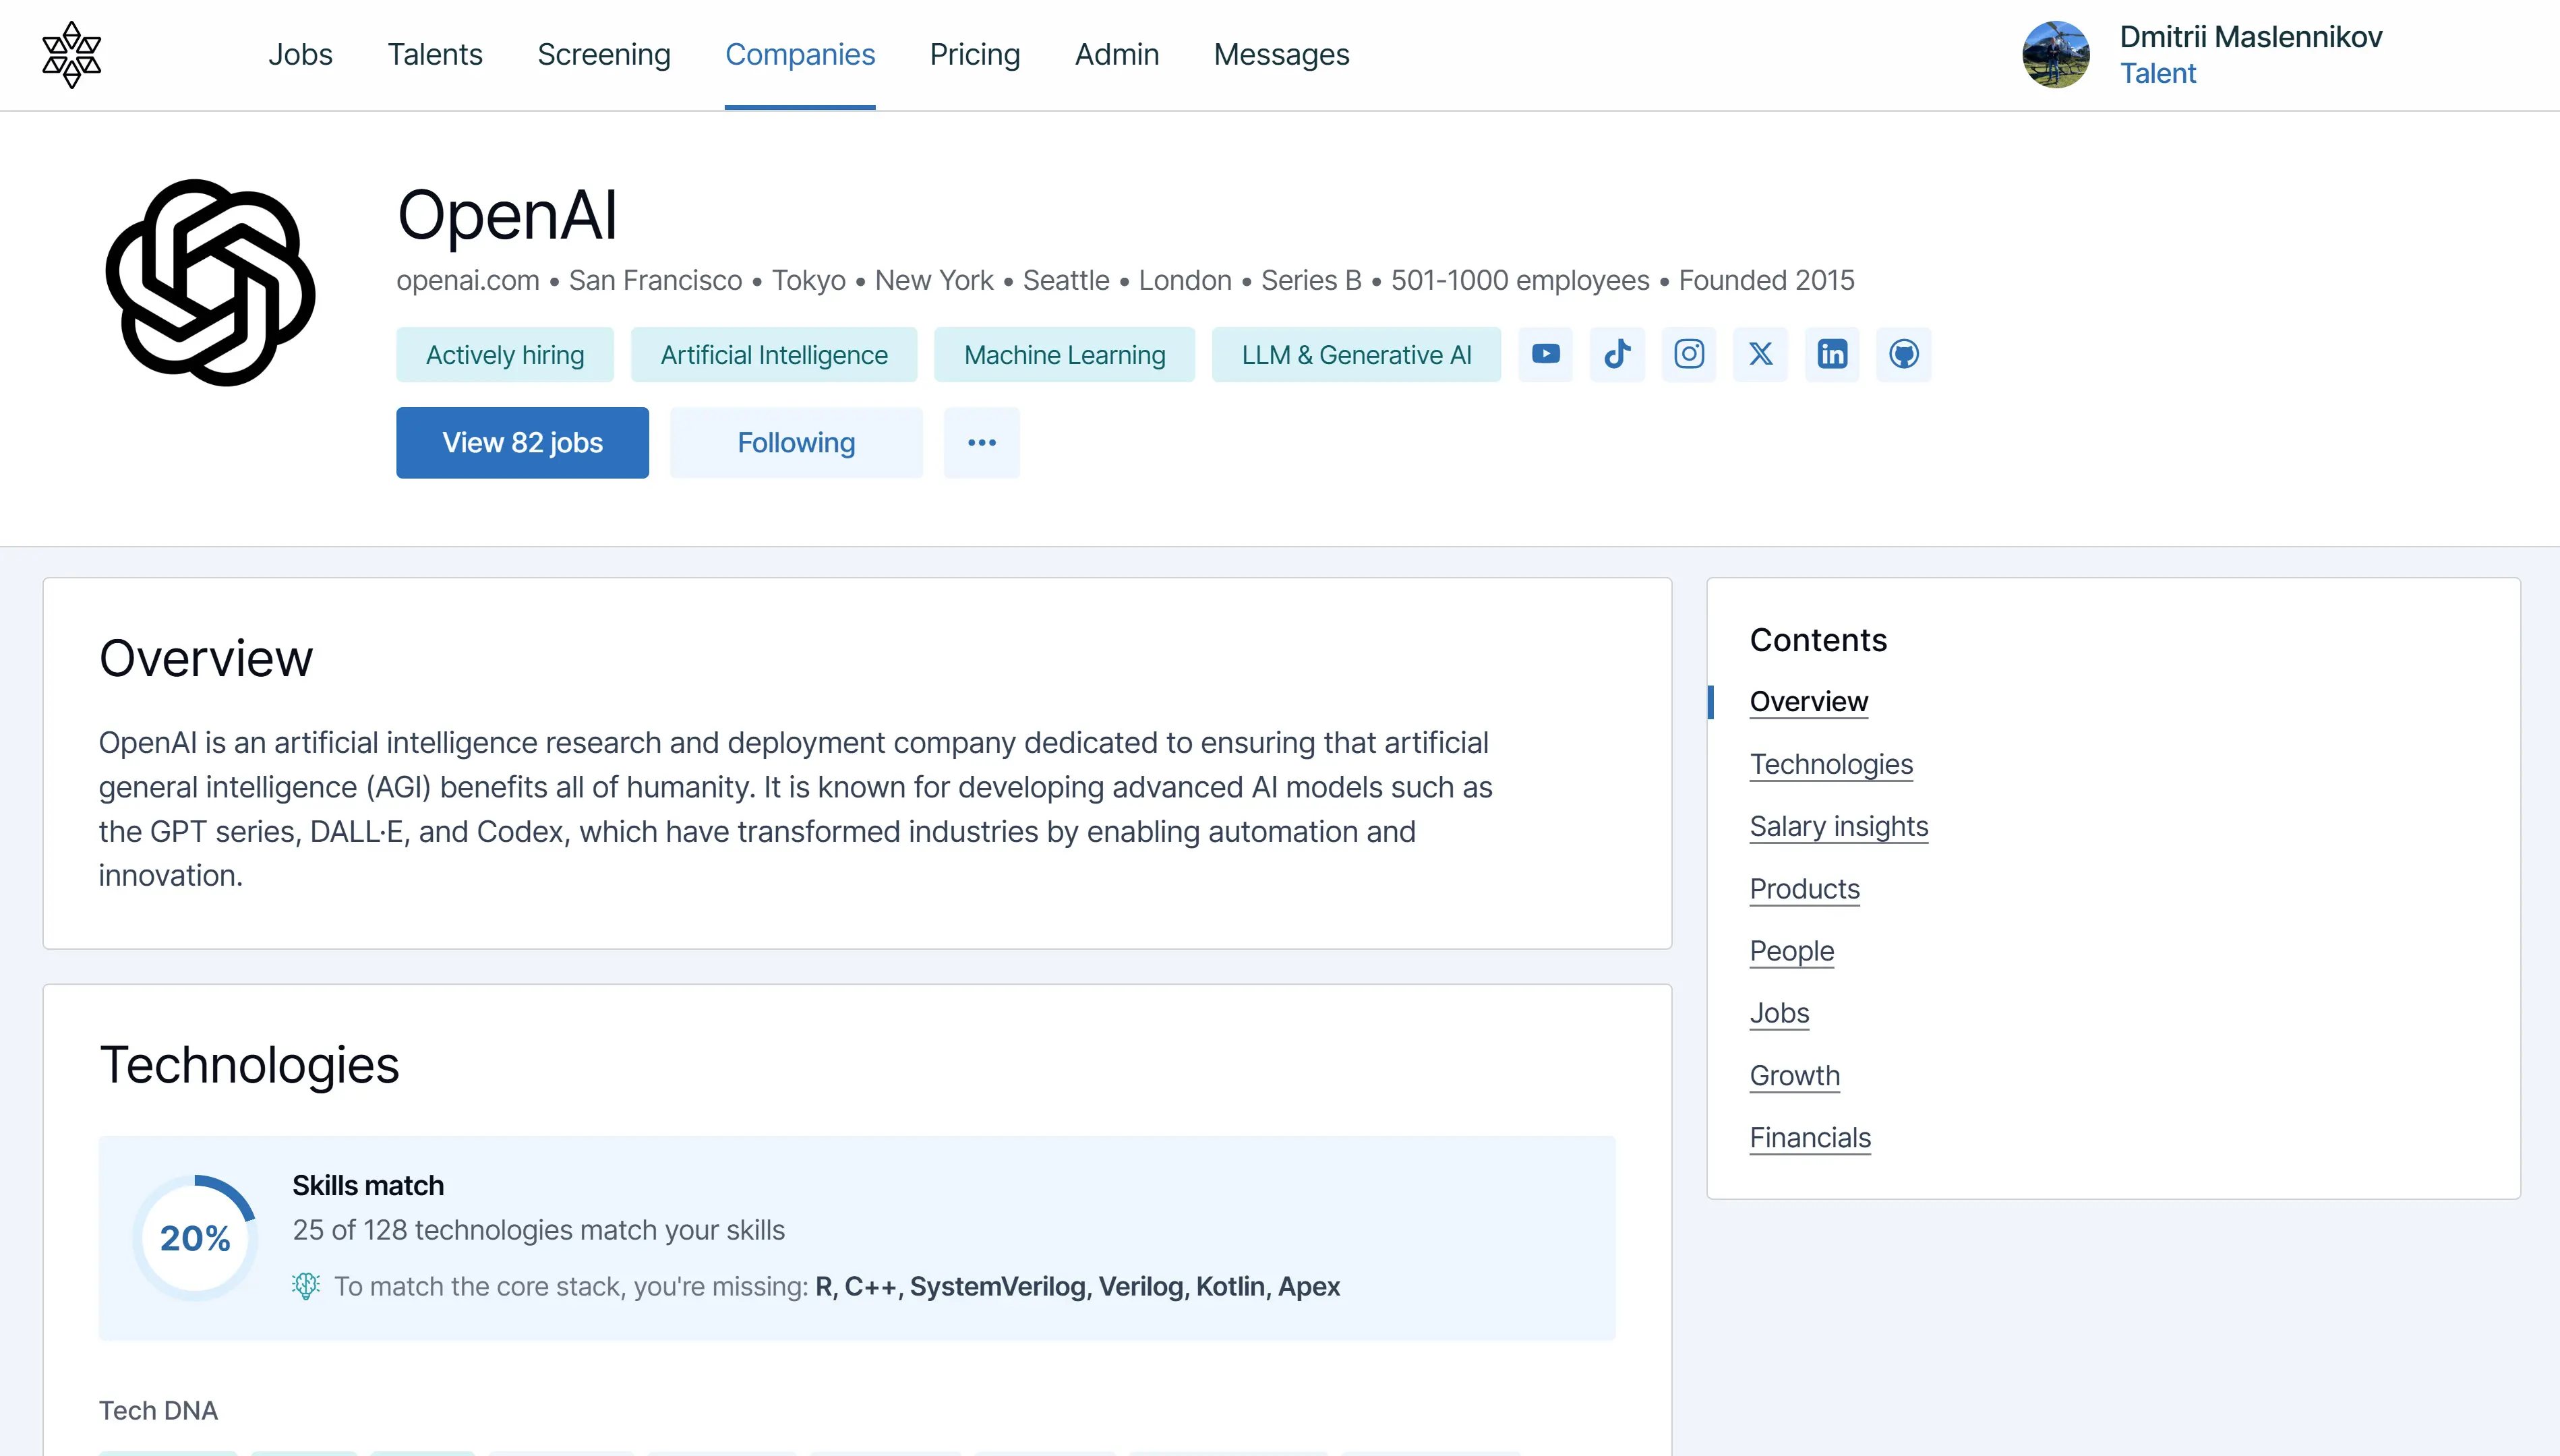This screenshot has height=1456, width=2560.
Task: Click the View 82 jobs button
Action: coord(522,443)
